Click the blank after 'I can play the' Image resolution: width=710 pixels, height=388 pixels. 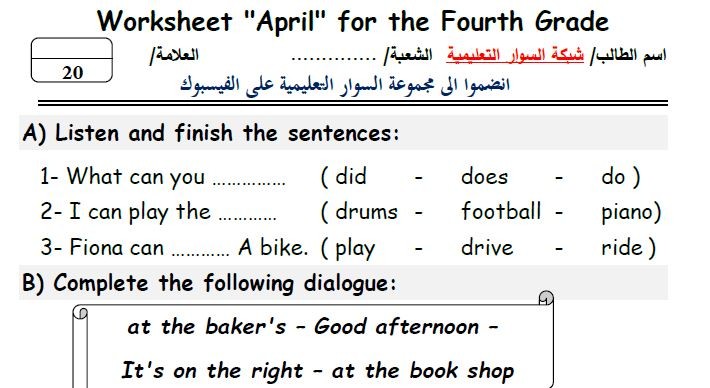coord(247,218)
